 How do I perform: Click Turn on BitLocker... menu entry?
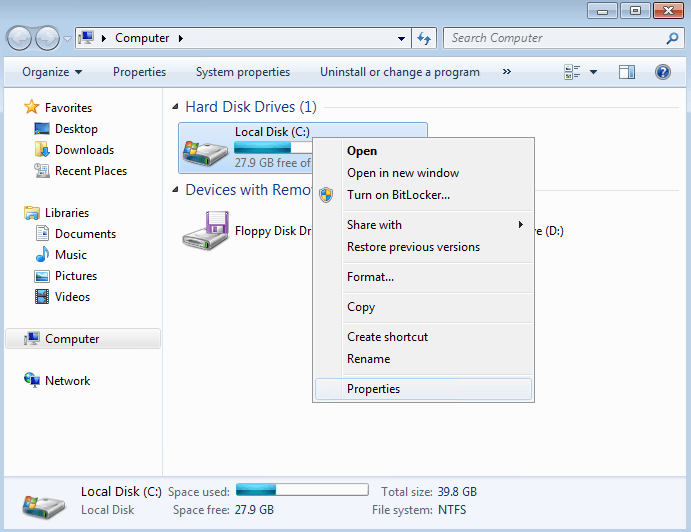398,195
